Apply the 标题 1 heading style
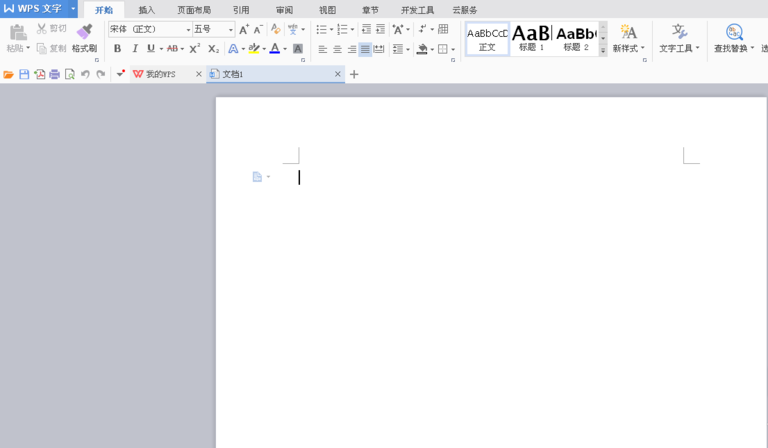768x448 pixels. point(531,39)
